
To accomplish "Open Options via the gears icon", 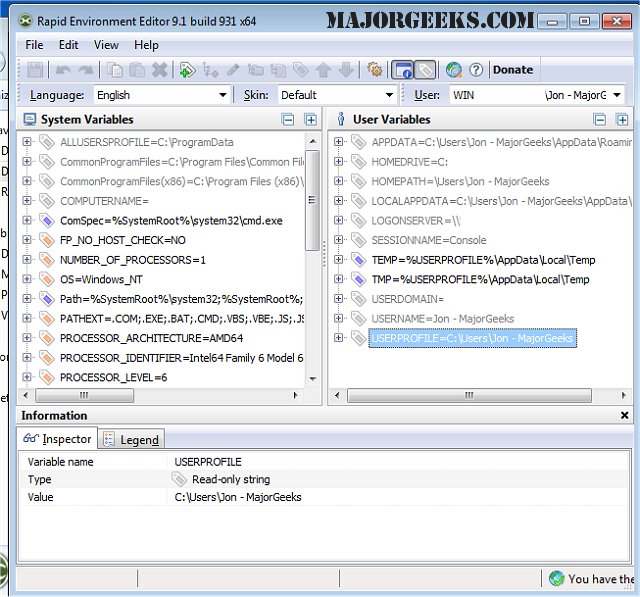I will coord(374,70).
